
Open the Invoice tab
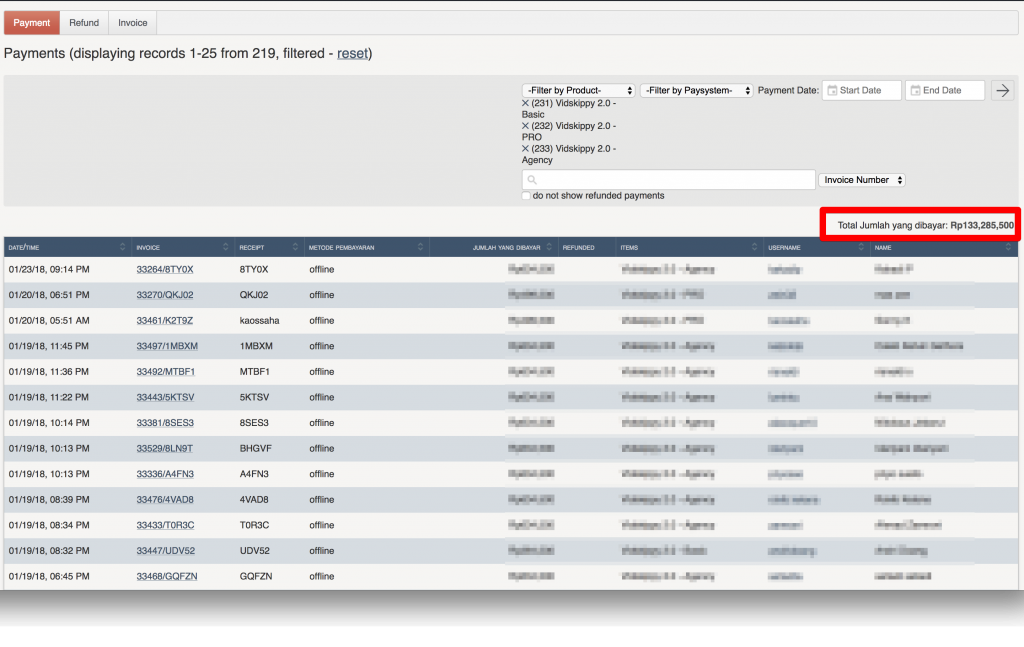(x=132, y=23)
